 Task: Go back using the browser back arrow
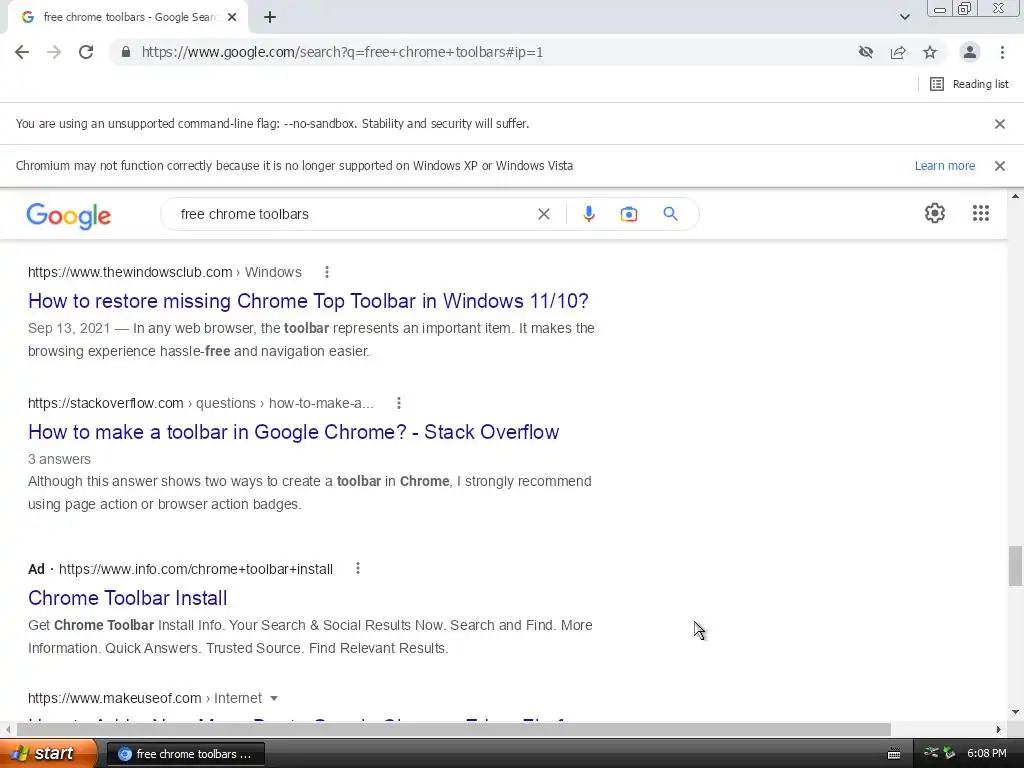[x=22, y=52]
